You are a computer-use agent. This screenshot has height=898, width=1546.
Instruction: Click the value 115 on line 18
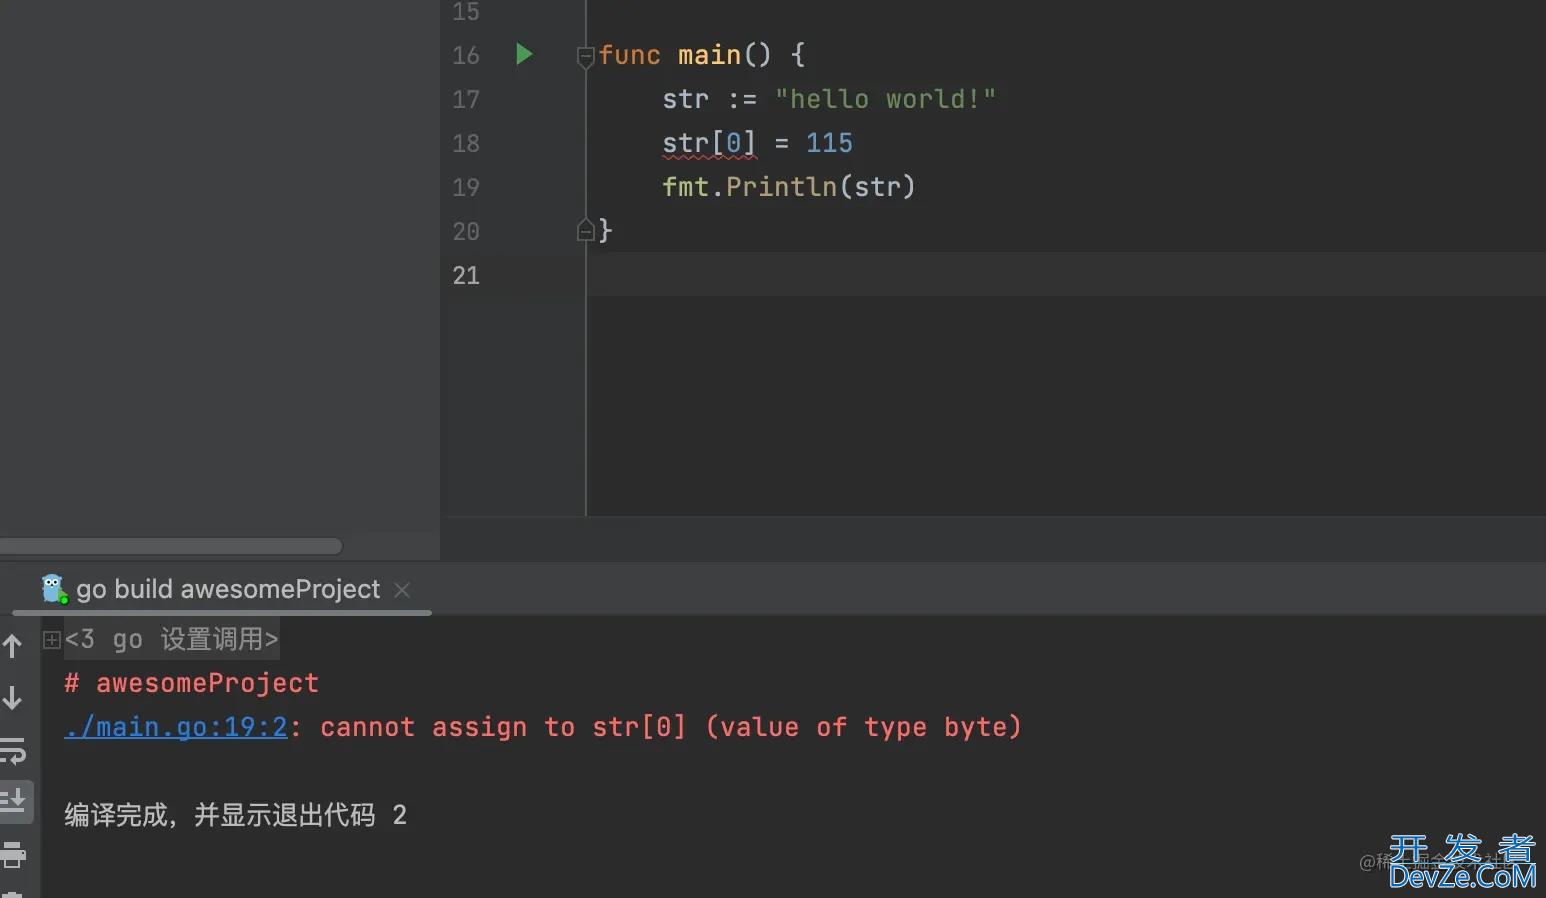829,143
